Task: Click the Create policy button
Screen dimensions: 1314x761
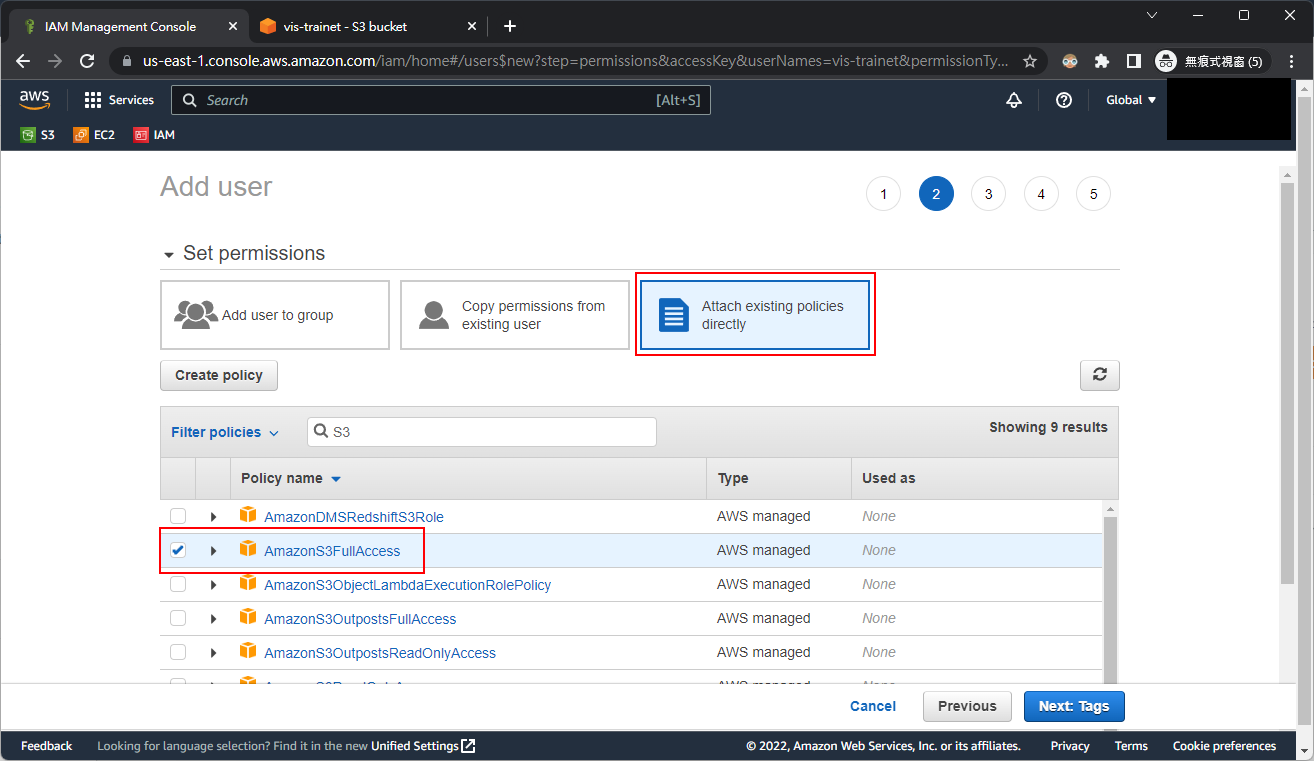Action: (219, 375)
